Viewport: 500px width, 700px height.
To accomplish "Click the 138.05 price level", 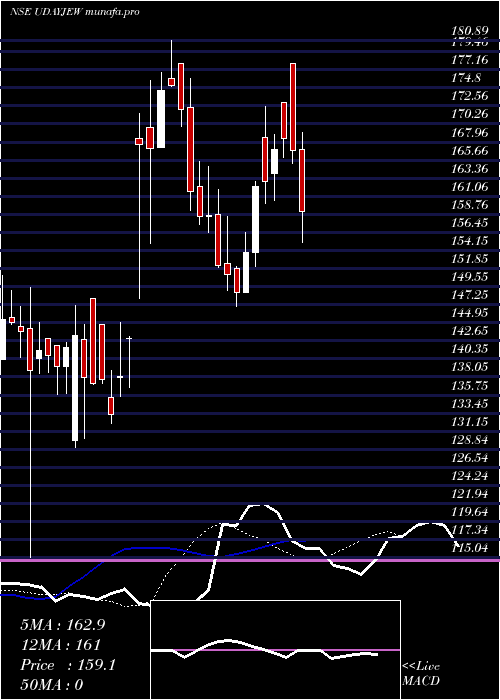I will coord(470,368).
